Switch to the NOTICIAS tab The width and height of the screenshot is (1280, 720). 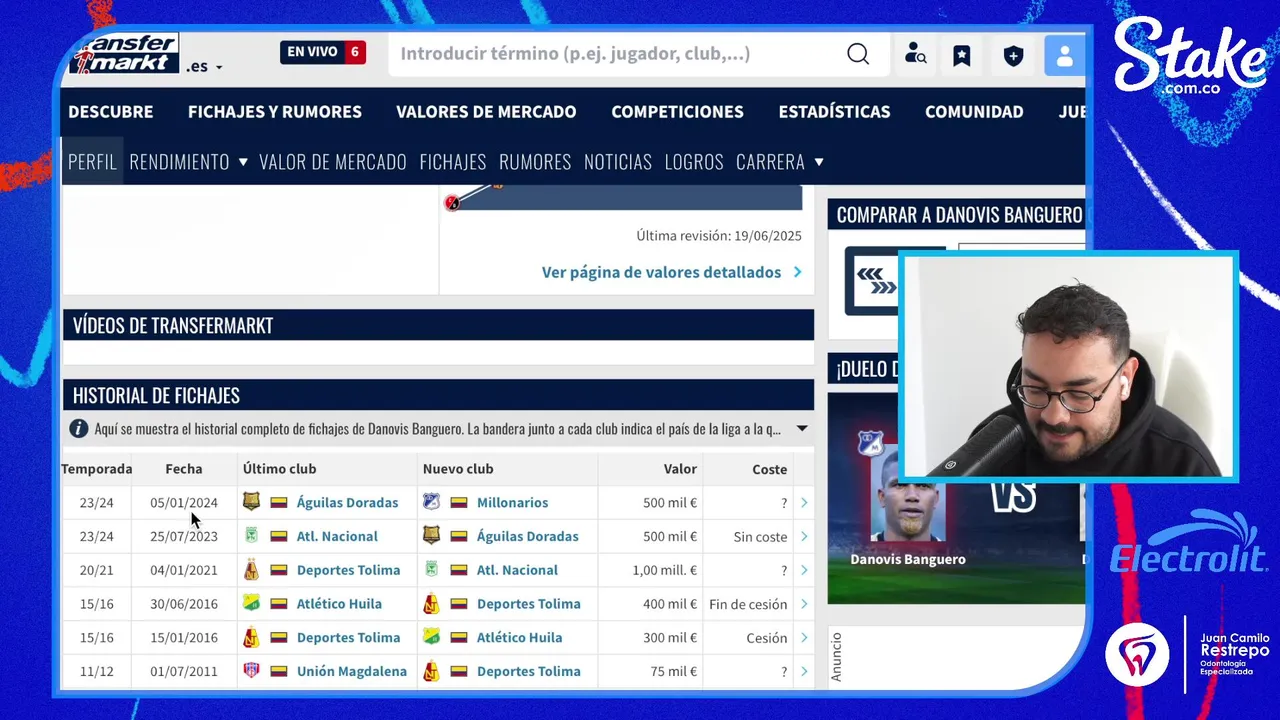click(x=618, y=161)
